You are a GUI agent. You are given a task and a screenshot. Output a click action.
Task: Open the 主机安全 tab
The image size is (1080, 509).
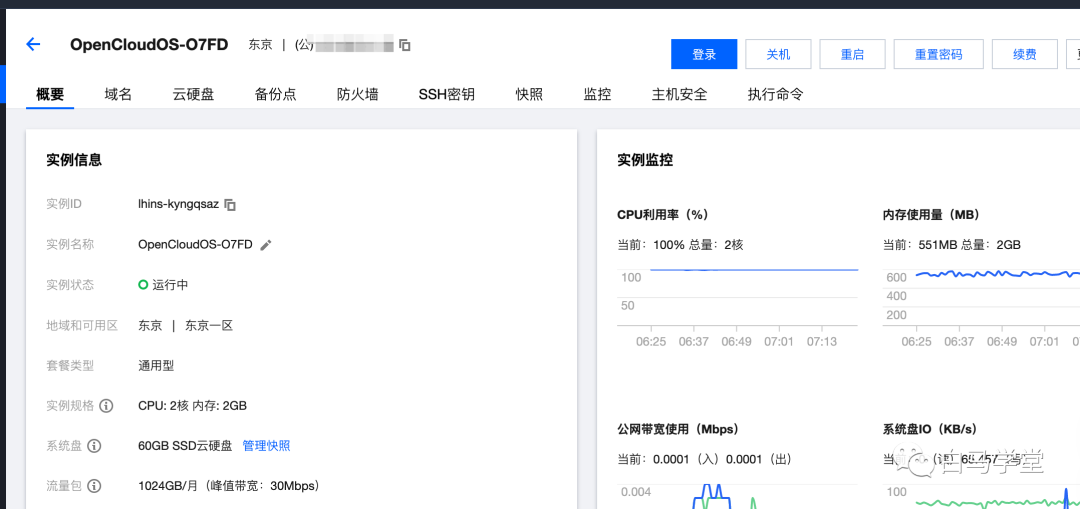679,94
